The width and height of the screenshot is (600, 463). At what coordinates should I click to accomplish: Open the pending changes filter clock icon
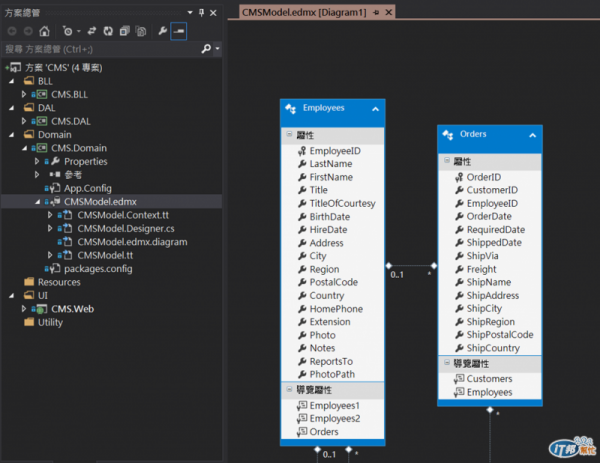pyautogui.click(x=68, y=31)
